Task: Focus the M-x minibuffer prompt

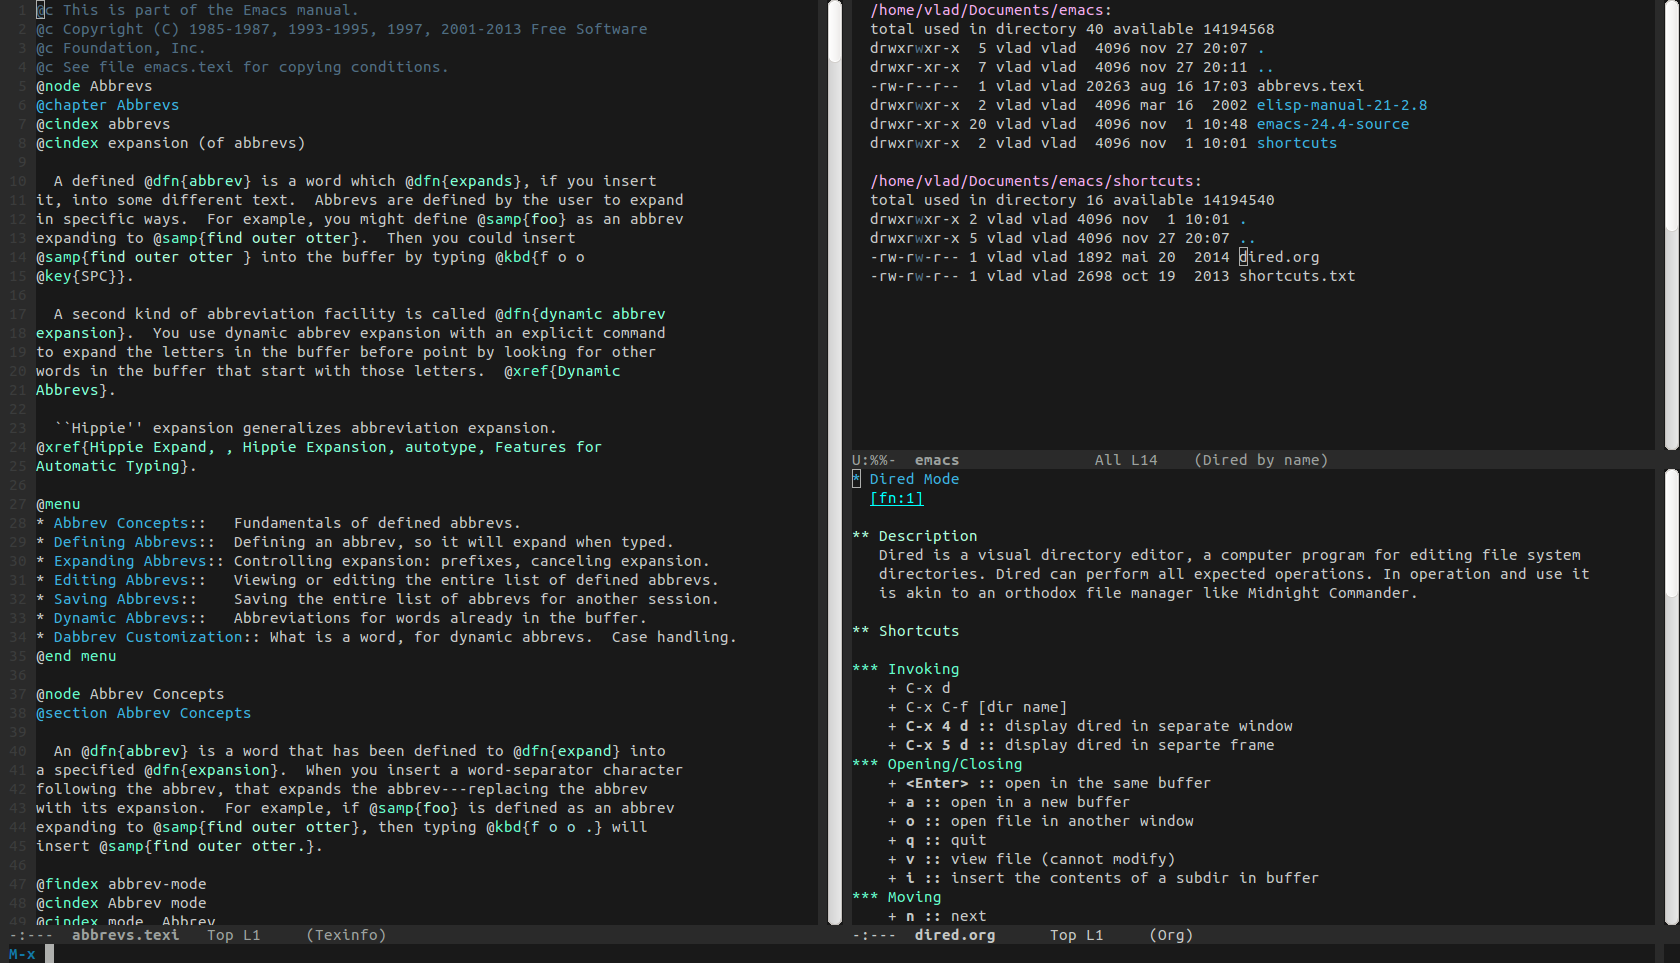Action: click(x=300, y=954)
